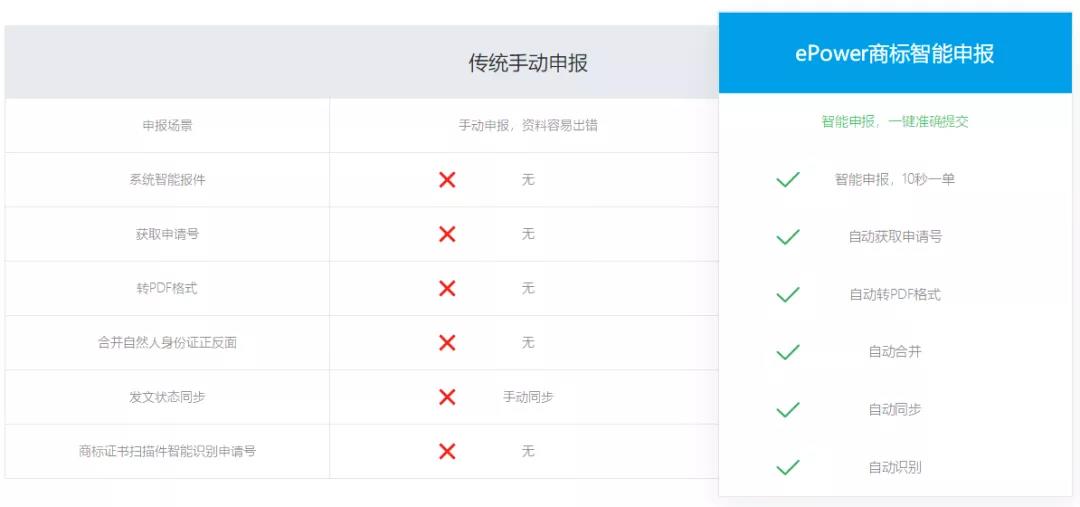Click the red X in 获取申请号 row
The height and width of the screenshot is (507, 1080).
[x=447, y=234]
